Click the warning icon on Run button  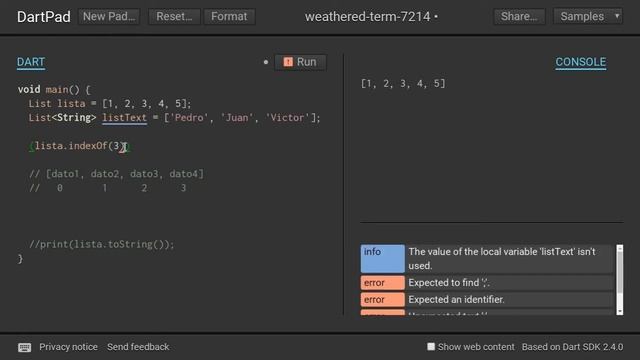[288, 62]
